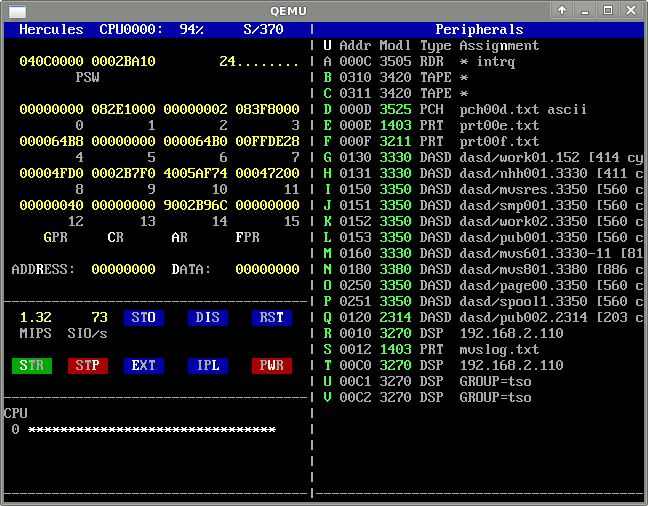This screenshot has width=648, height=506.
Task: Select device letter I for DASD 0150
Action: [327, 189]
